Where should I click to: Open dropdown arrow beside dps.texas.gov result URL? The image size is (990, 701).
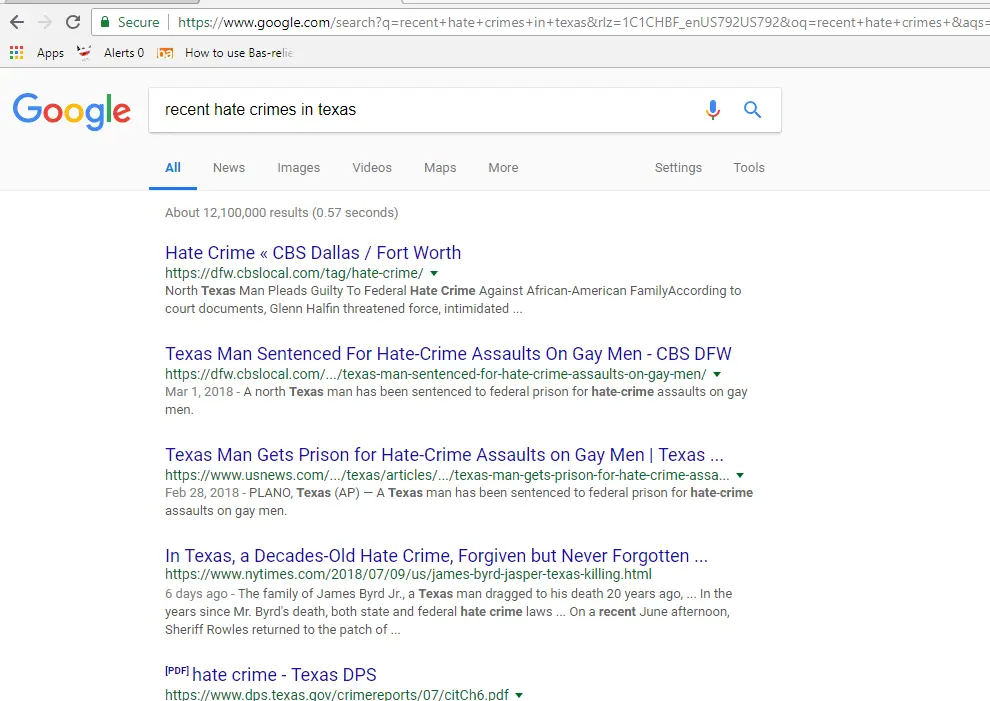519,695
